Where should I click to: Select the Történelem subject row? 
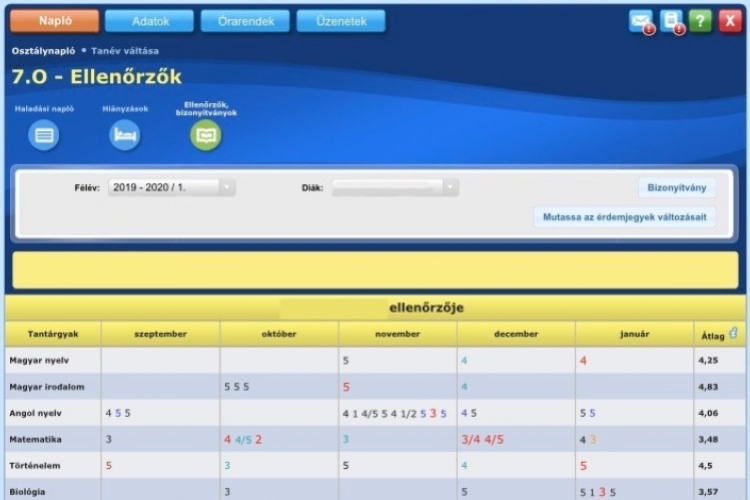click(x=375, y=466)
